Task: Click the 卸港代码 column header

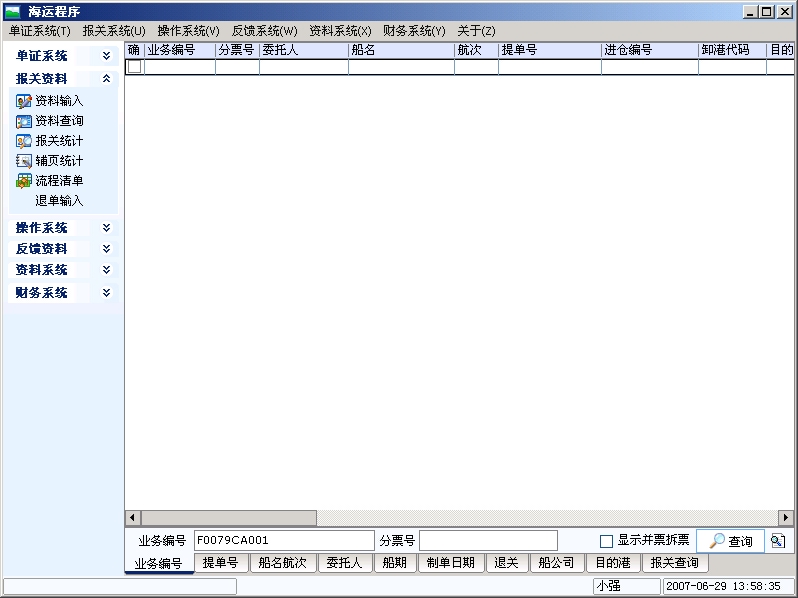Action: click(732, 50)
